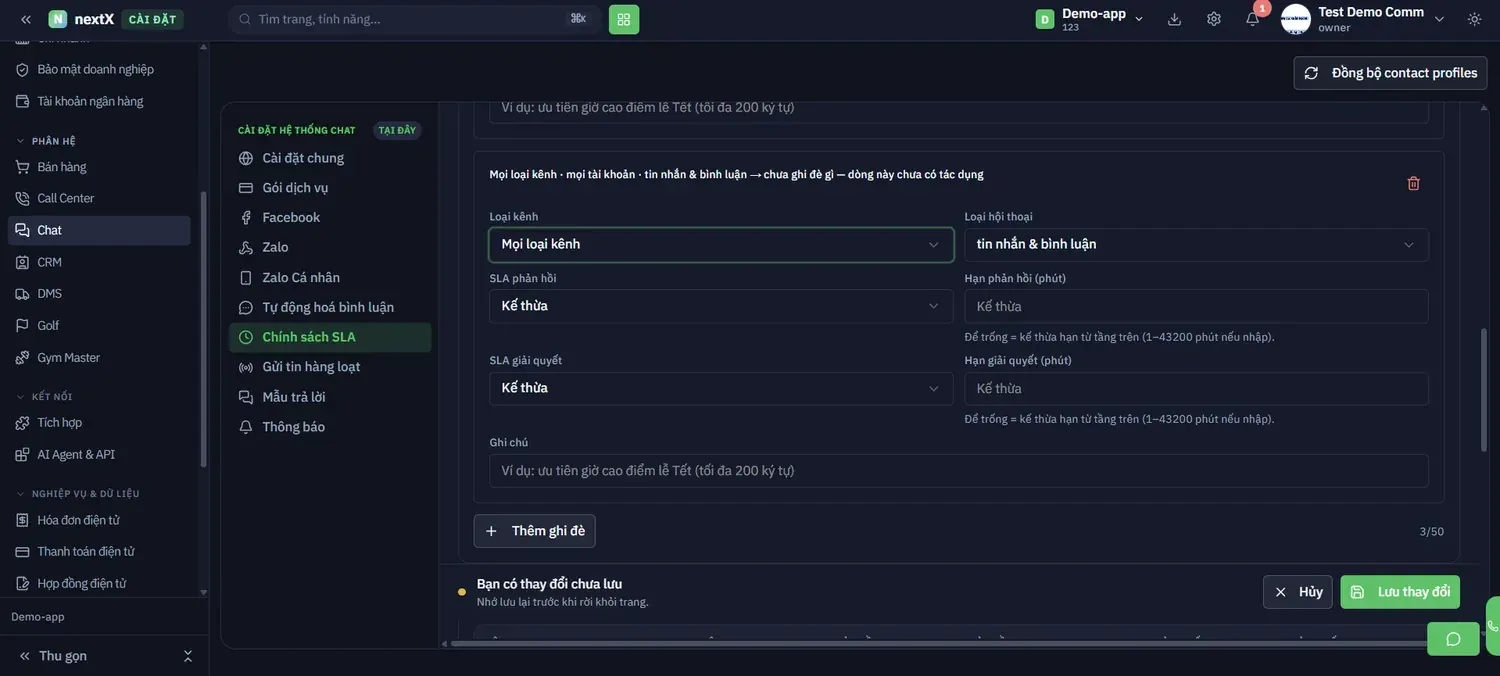Click Hủy to discard changes
1500x676 pixels.
pos(1297,592)
